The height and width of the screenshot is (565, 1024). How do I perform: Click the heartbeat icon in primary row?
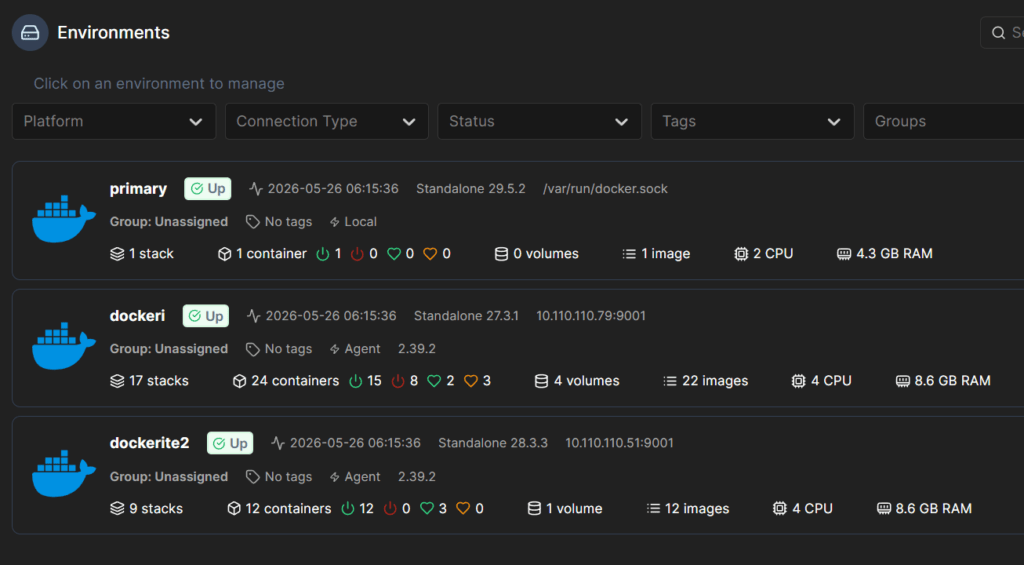256,189
